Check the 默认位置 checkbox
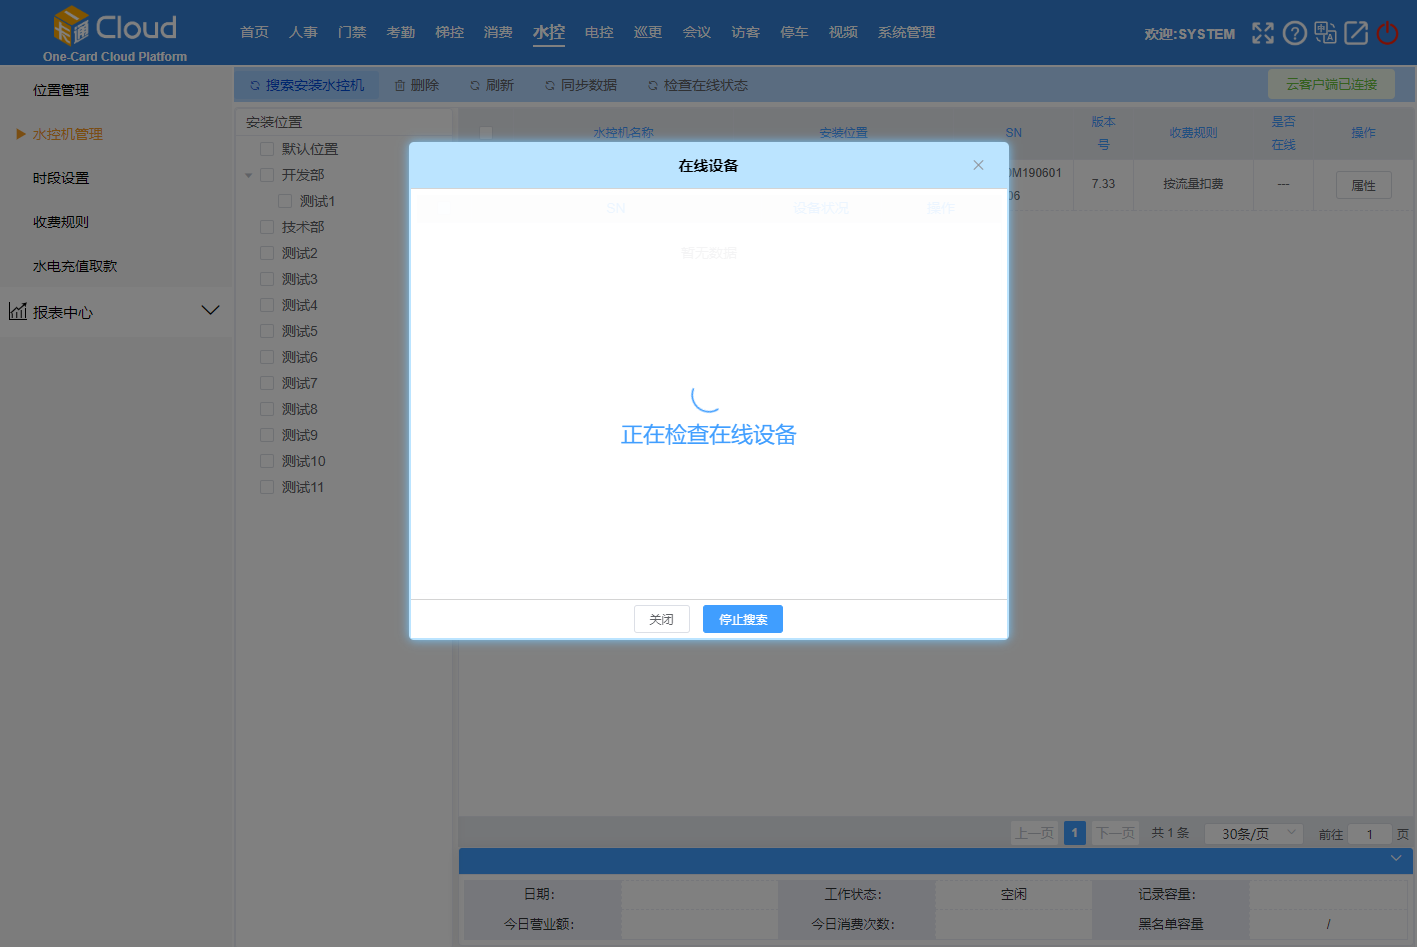The height and width of the screenshot is (947, 1417). (x=267, y=149)
